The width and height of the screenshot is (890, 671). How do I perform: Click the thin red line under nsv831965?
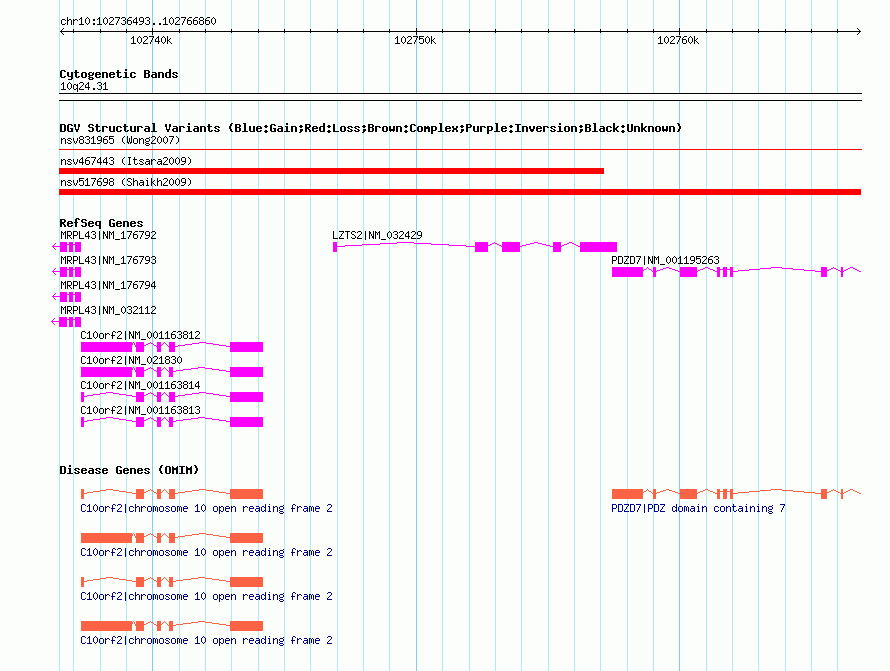click(x=460, y=150)
